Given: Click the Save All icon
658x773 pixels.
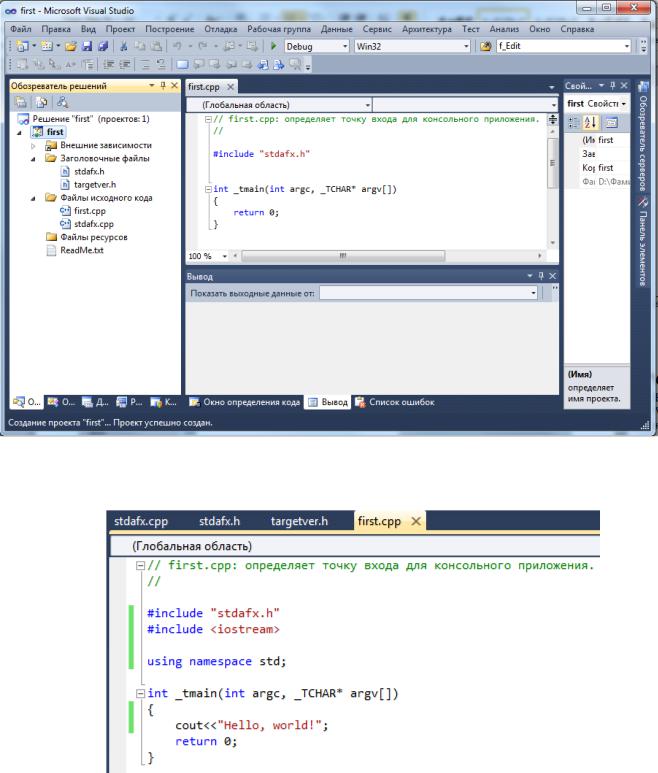Looking at the screenshot, I should pyautogui.click(x=103, y=46).
